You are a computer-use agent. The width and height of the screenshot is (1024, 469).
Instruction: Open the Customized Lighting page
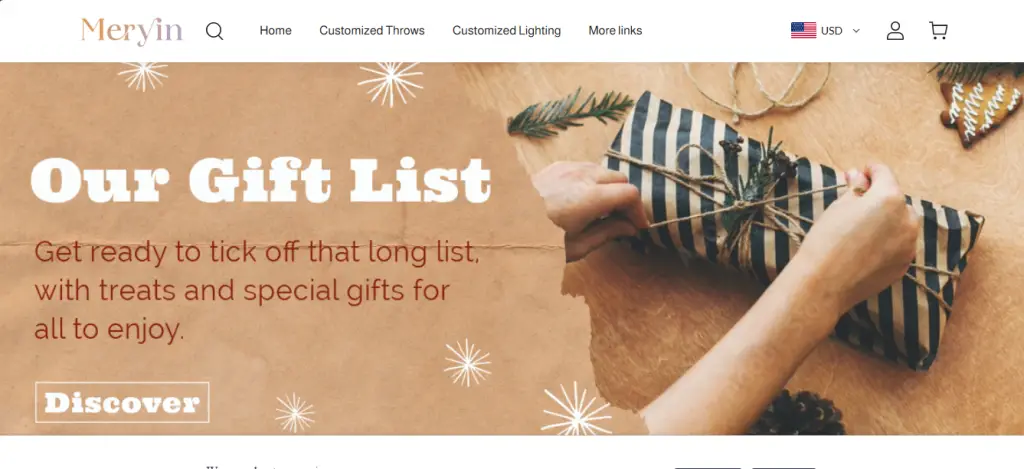pyautogui.click(x=506, y=31)
